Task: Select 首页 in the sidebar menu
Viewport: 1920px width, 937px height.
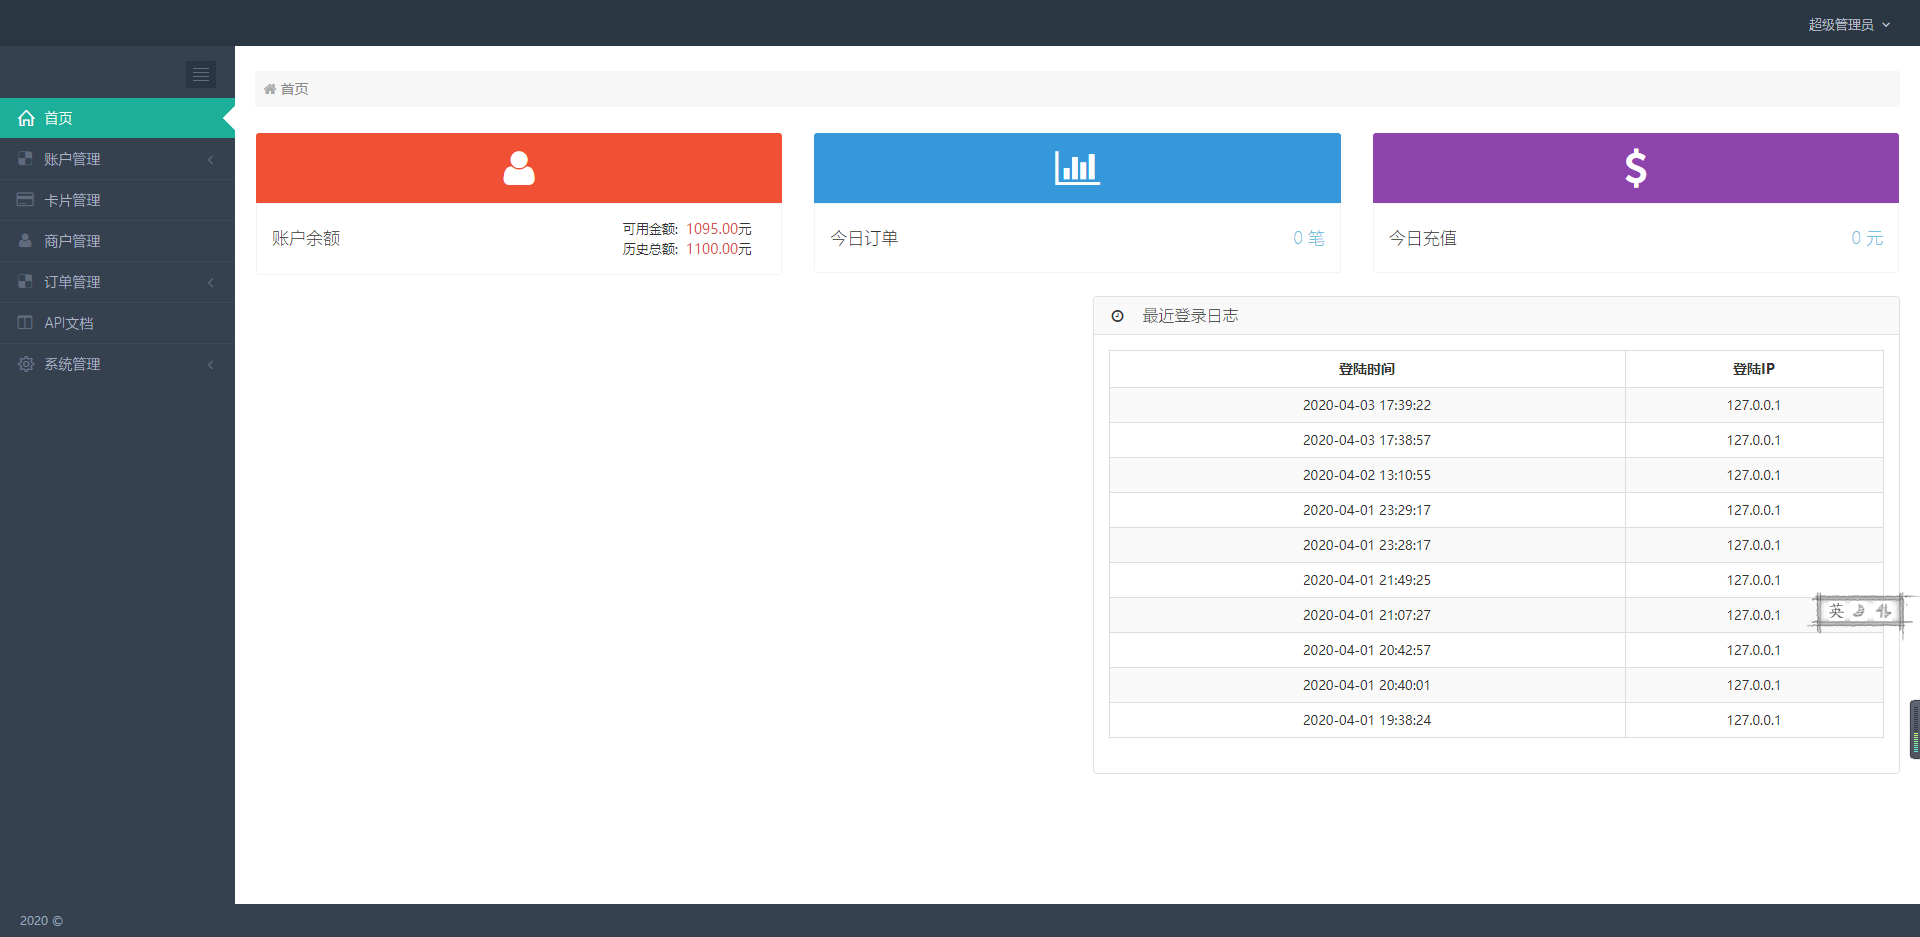Action: click(117, 118)
